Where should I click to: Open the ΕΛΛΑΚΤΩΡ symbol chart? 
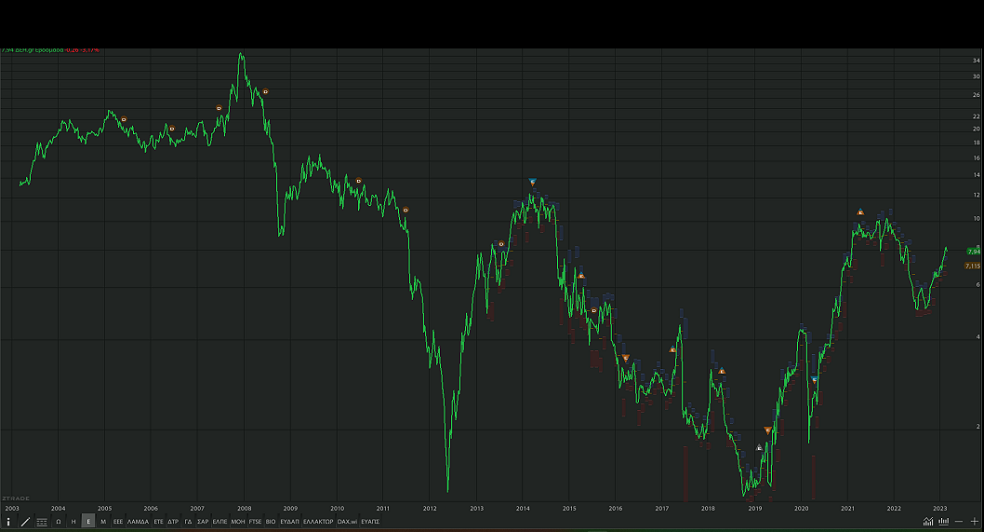[318, 521]
